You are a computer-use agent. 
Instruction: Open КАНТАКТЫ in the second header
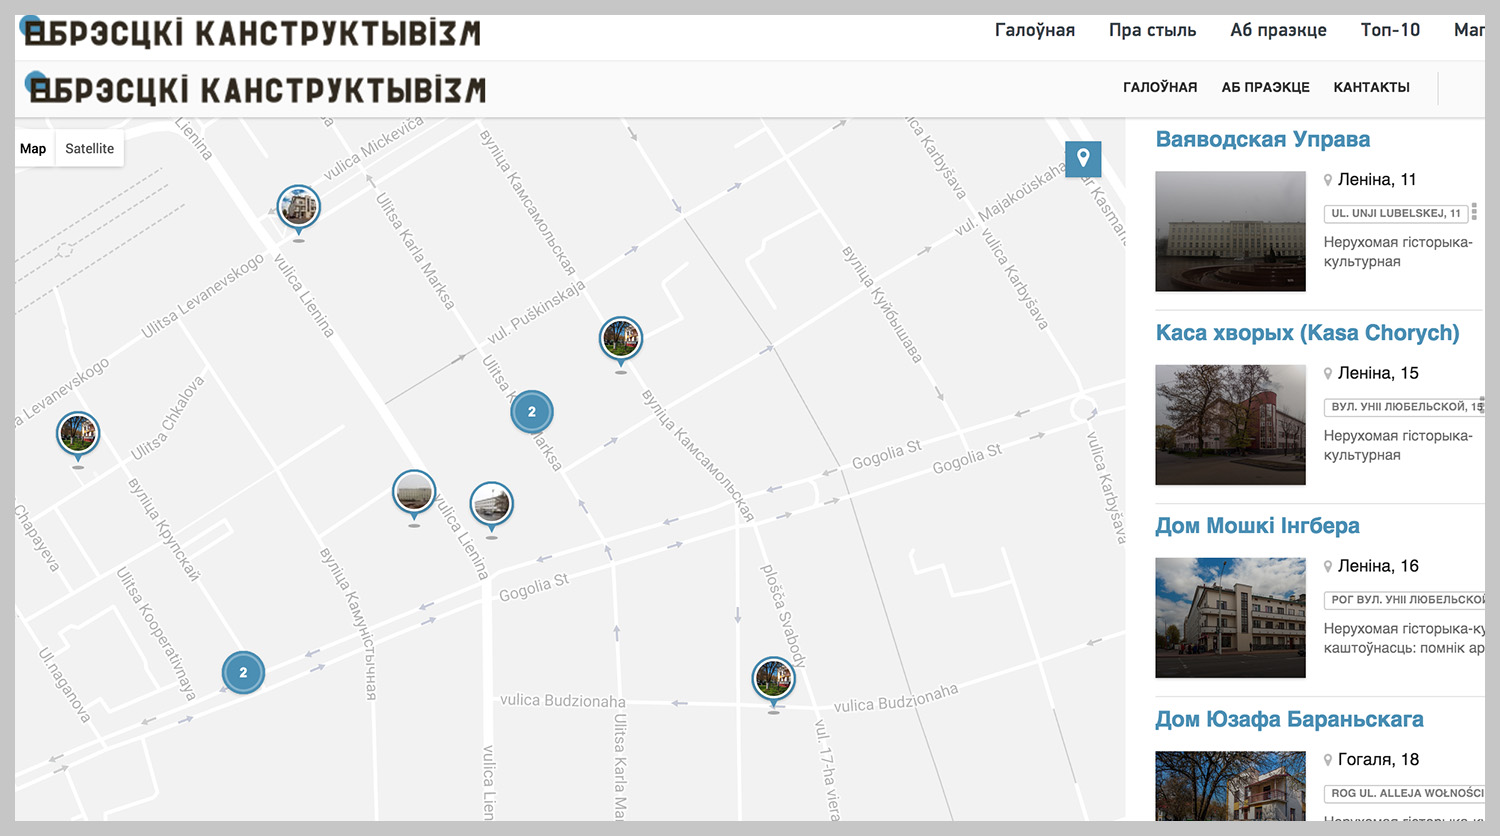point(1371,87)
